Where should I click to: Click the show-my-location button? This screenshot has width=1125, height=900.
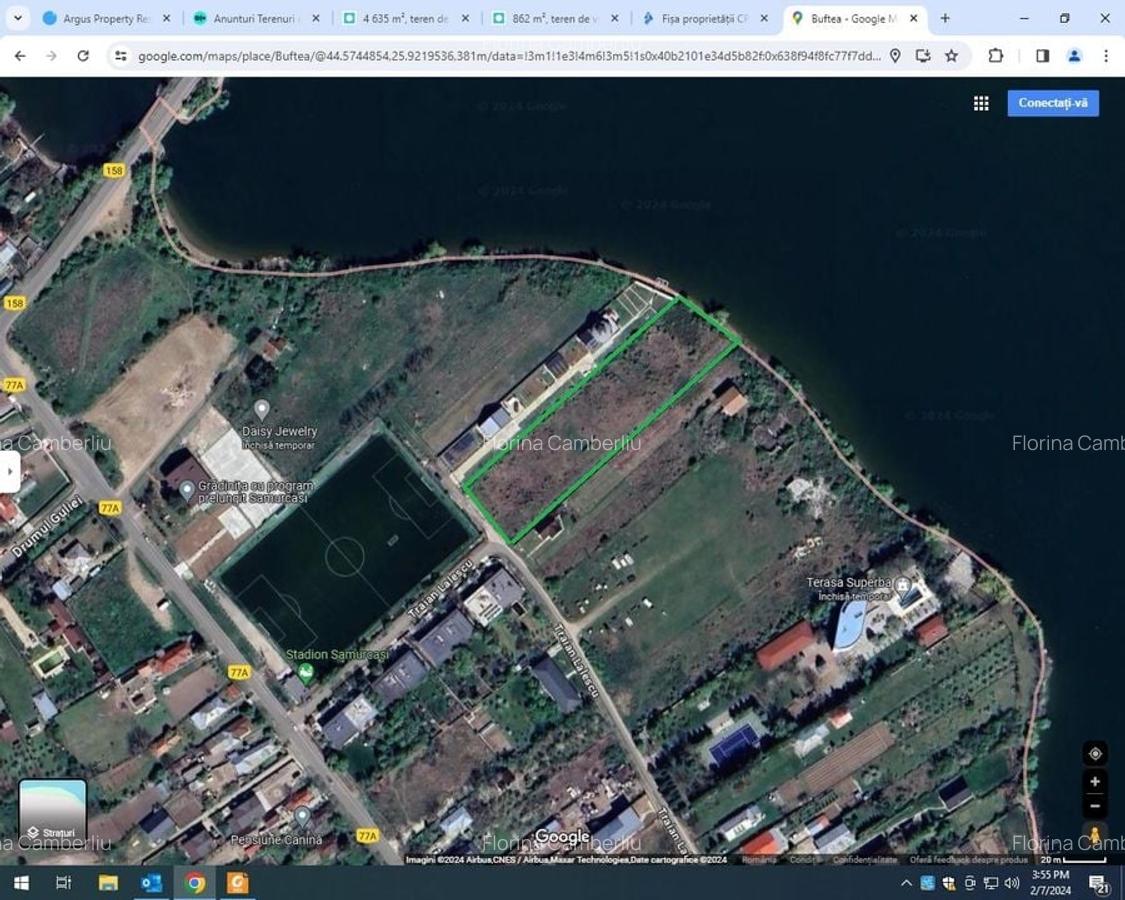[x=1094, y=753]
